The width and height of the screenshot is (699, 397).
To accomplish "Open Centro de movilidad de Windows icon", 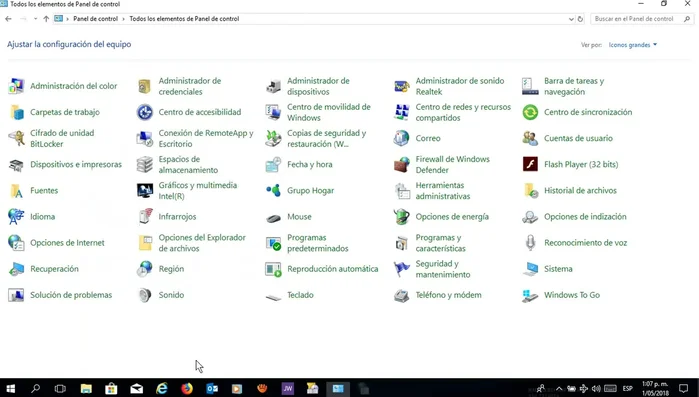I will [x=273, y=112].
